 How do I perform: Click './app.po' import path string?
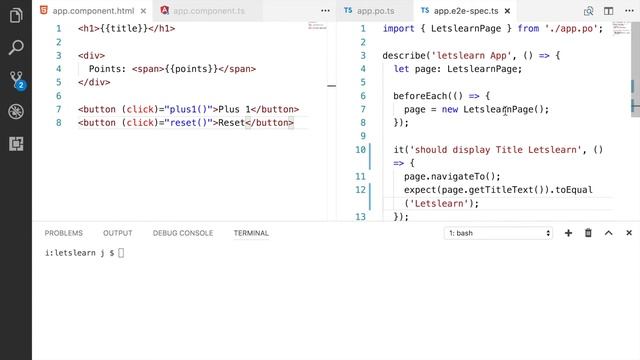571,29
